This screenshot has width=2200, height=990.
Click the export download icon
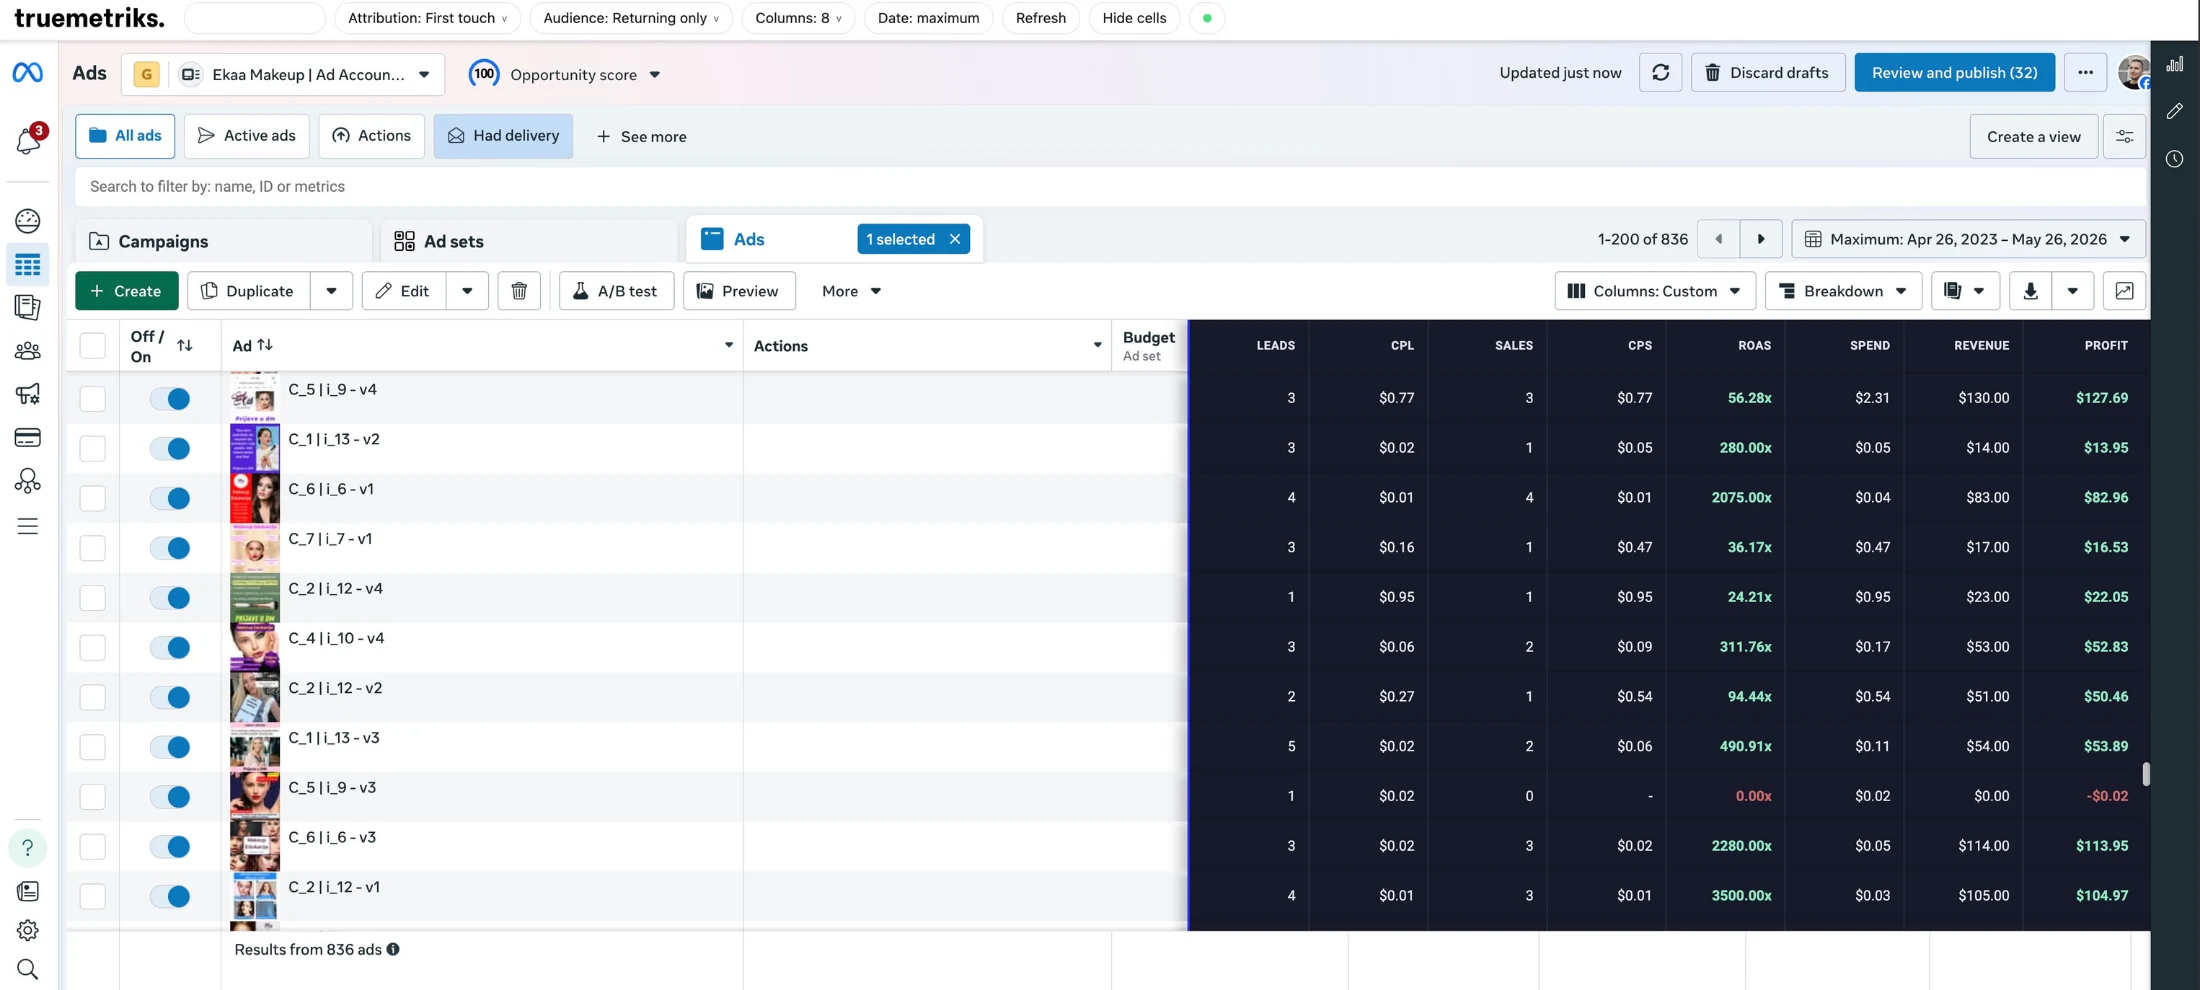2030,291
